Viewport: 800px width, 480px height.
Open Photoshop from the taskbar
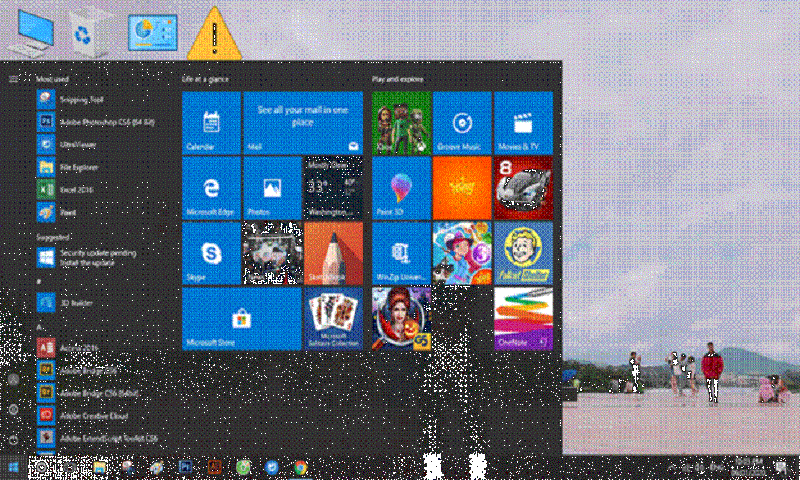[x=186, y=467]
